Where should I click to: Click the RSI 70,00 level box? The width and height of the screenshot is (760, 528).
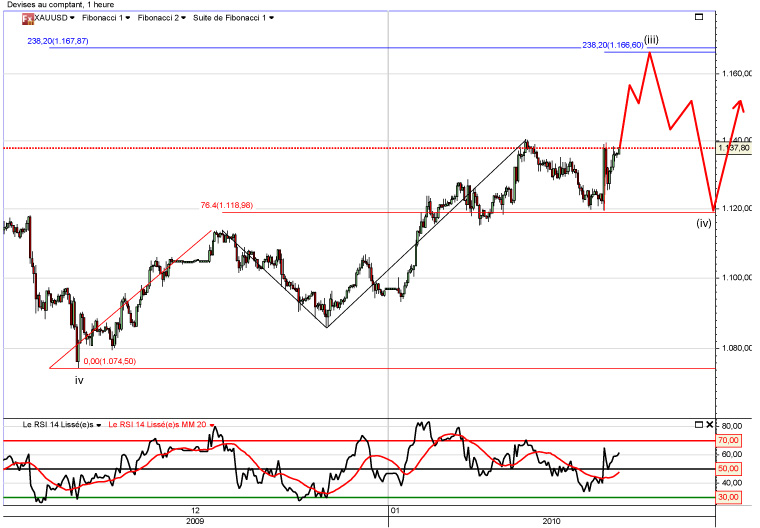pyautogui.click(x=728, y=440)
